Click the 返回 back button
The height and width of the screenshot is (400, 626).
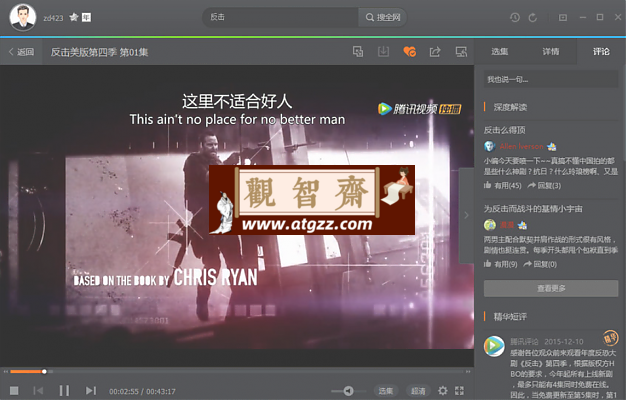(x=21, y=51)
